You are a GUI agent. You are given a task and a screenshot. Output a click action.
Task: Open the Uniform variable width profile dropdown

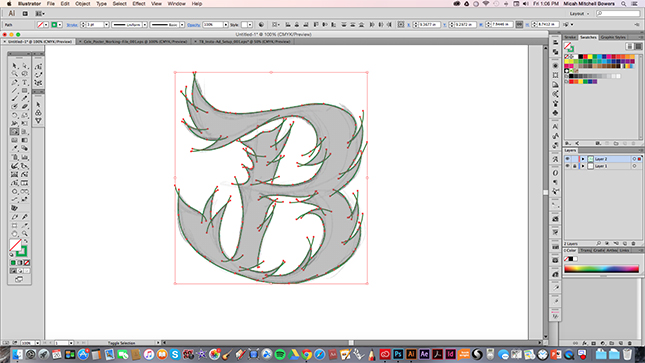[145, 25]
